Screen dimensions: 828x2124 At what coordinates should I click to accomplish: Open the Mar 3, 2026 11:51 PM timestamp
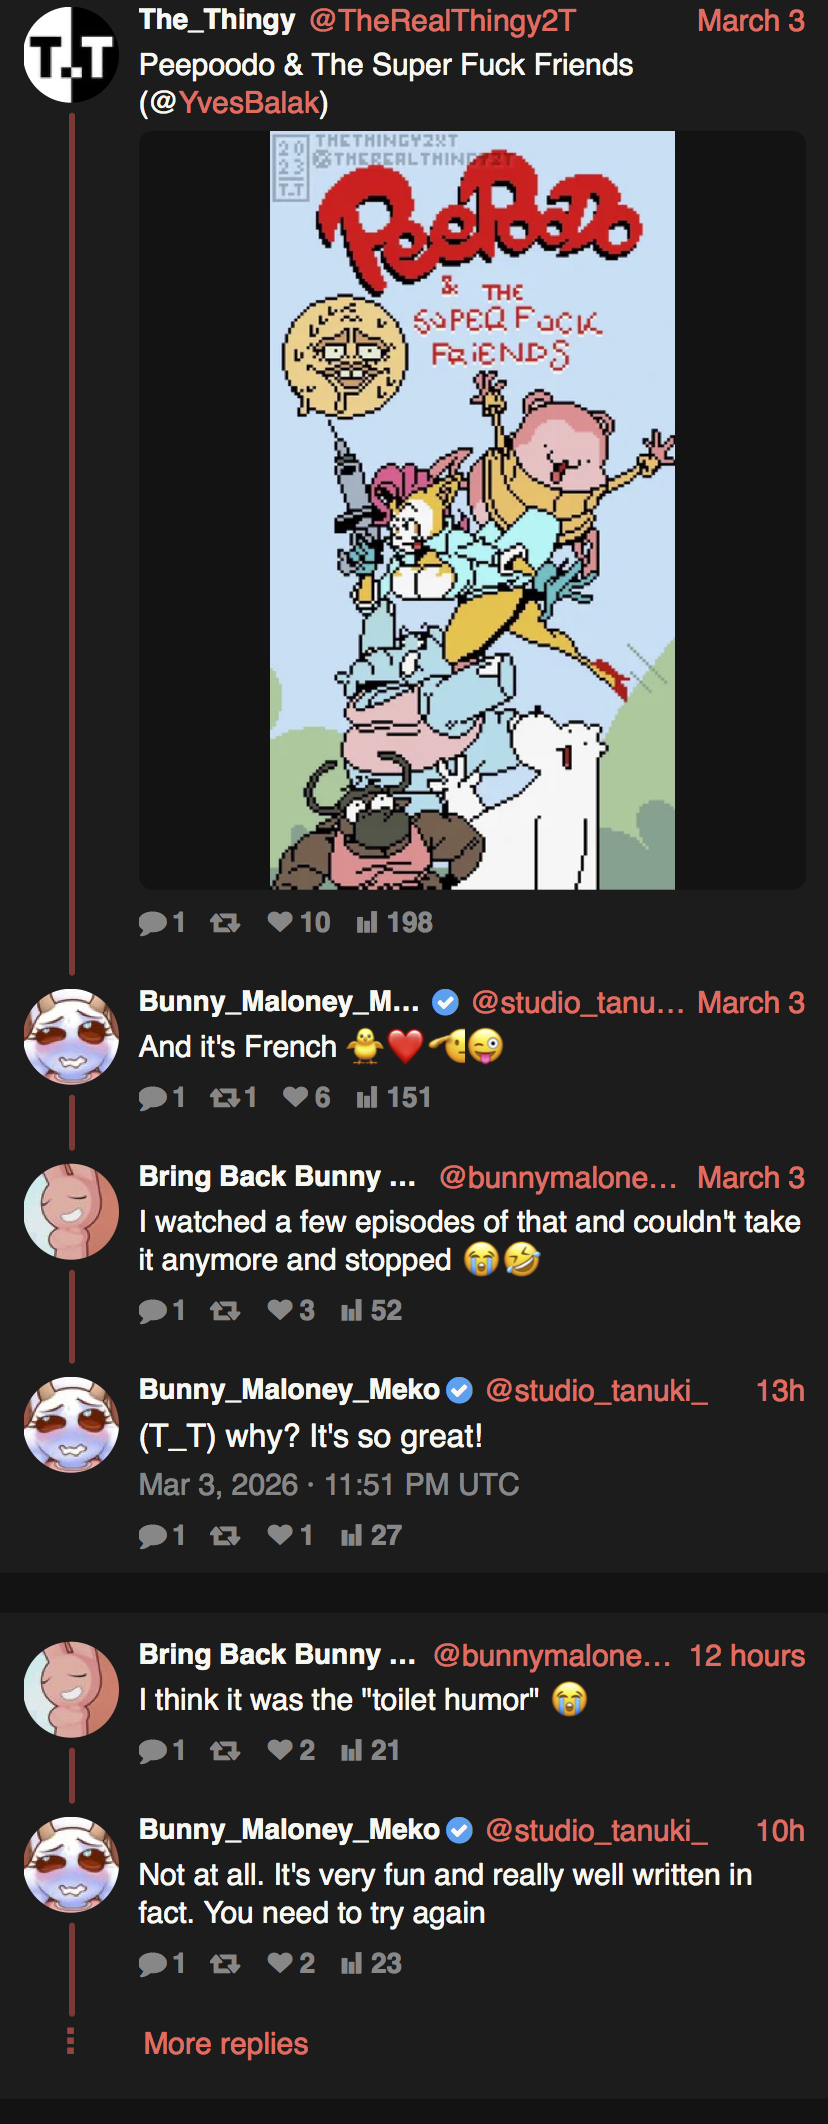pyautogui.click(x=329, y=1485)
